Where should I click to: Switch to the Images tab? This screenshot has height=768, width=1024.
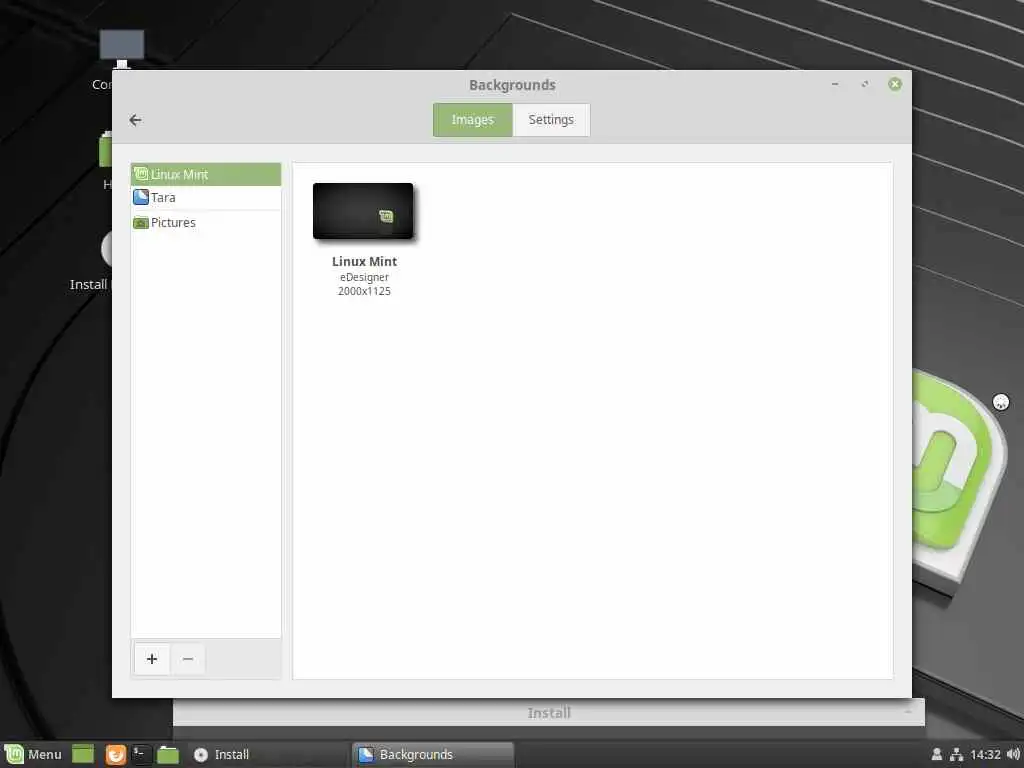[x=473, y=120]
